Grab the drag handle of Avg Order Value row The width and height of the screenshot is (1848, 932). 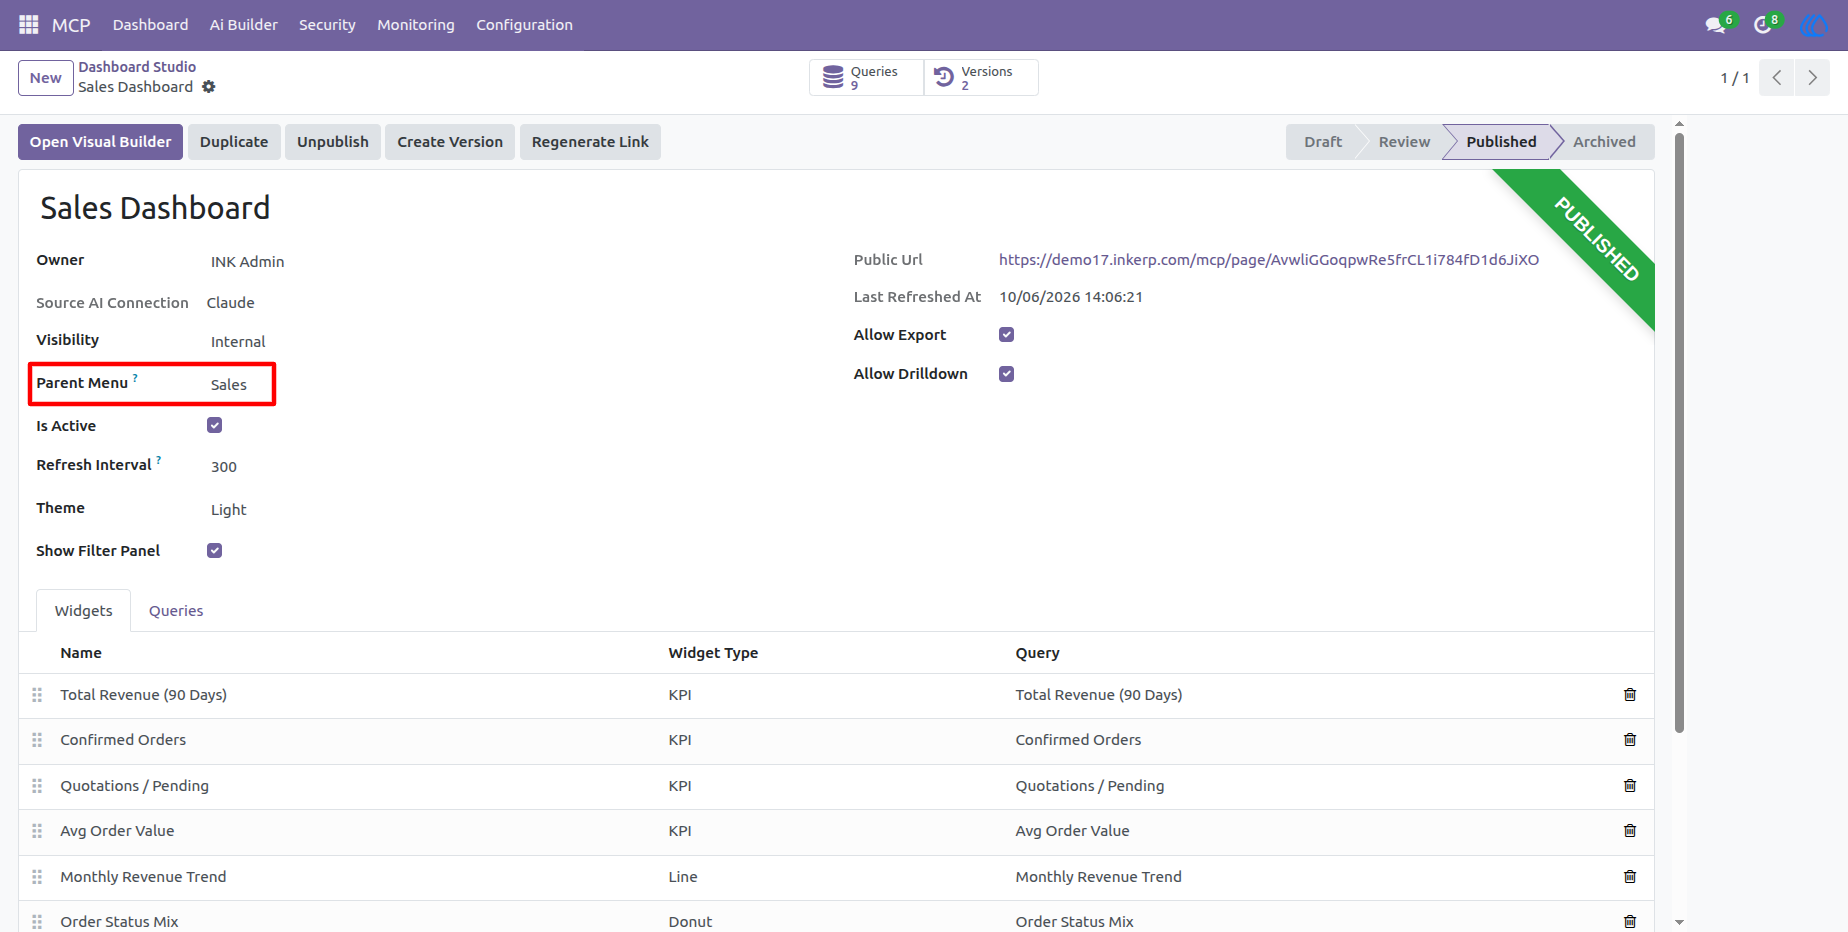click(37, 831)
